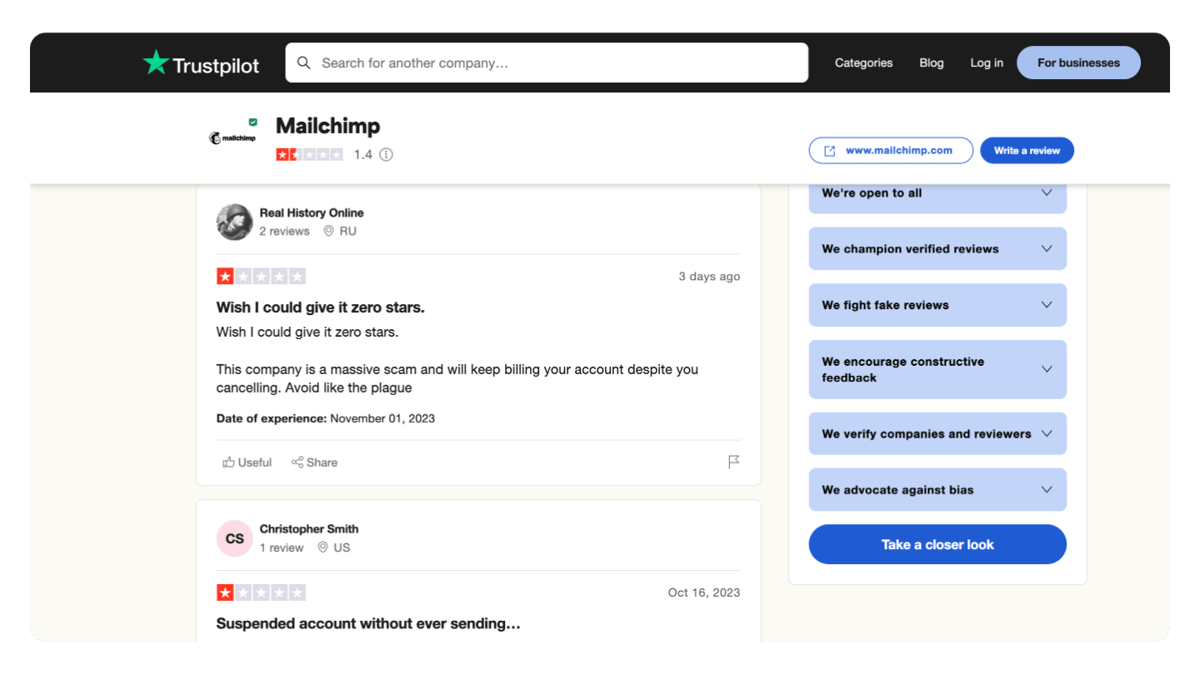Click Real History Online profile avatar
Viewport: 1200px width, 675px height.
click(x=234, y=222)
